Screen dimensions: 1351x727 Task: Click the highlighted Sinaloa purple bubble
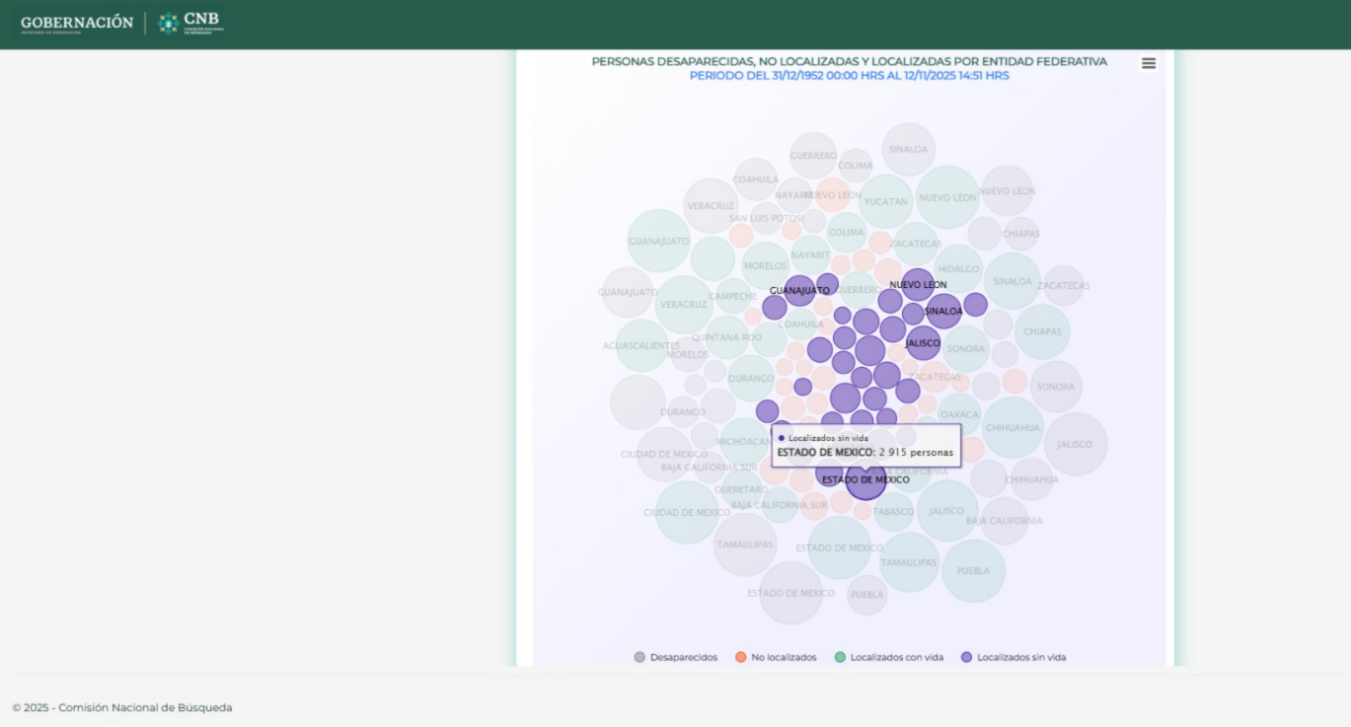click(x=943, y=311)
